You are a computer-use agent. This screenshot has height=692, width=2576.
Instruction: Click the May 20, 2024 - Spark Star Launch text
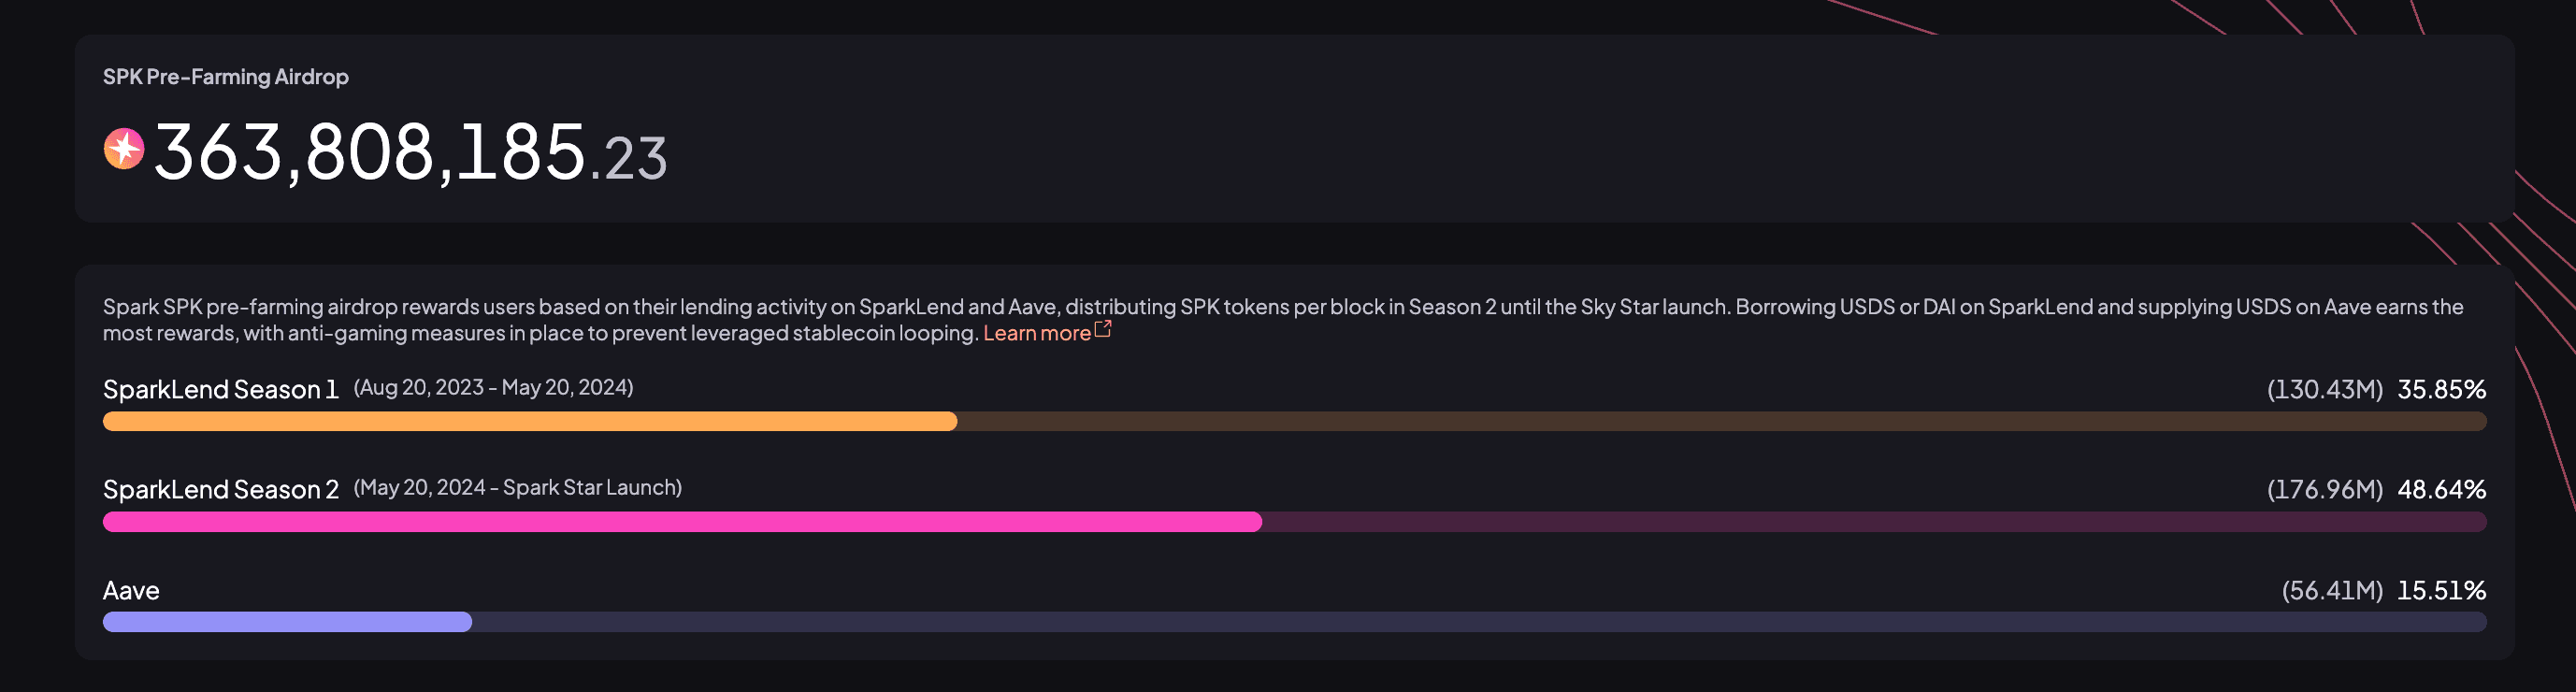click(x=518, y=487)
